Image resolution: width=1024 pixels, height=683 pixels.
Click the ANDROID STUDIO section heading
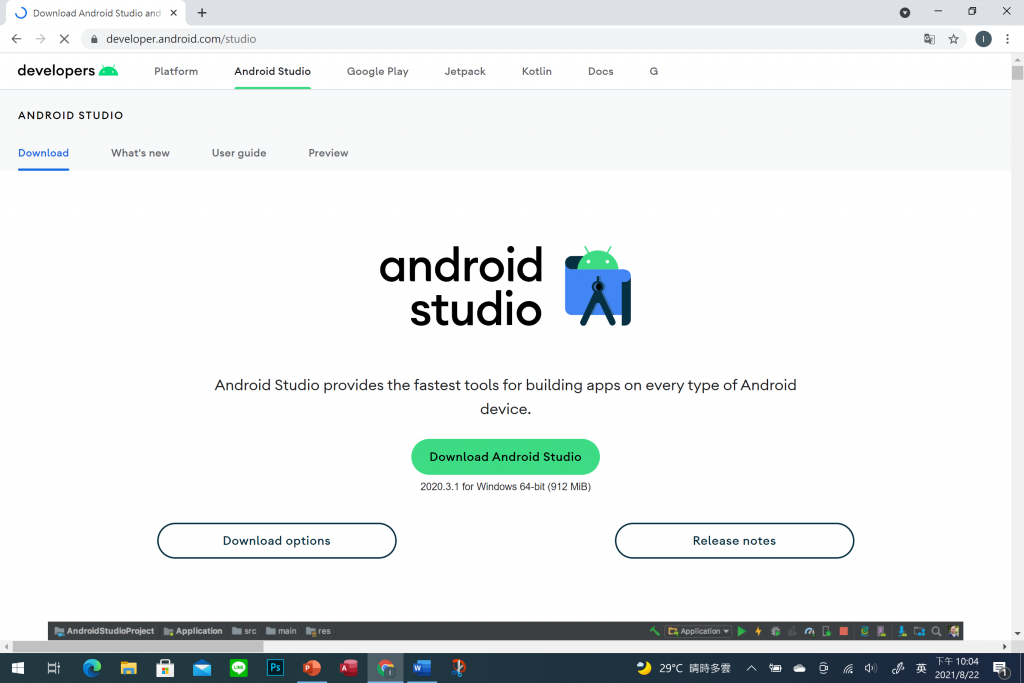(x=71, y=116)
